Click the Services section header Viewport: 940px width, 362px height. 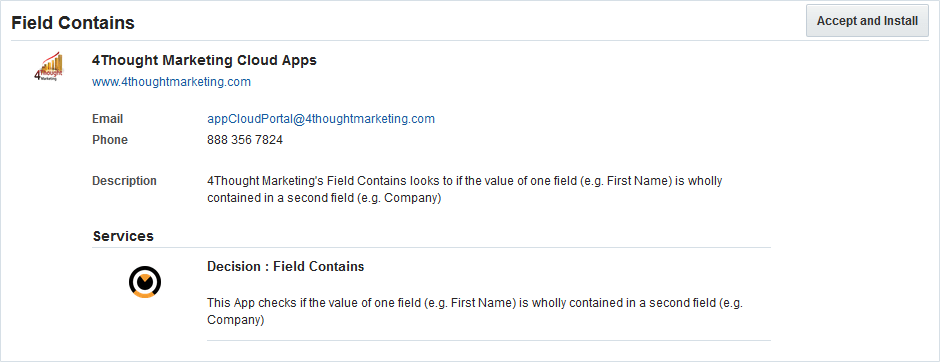[x=123, y=236]
